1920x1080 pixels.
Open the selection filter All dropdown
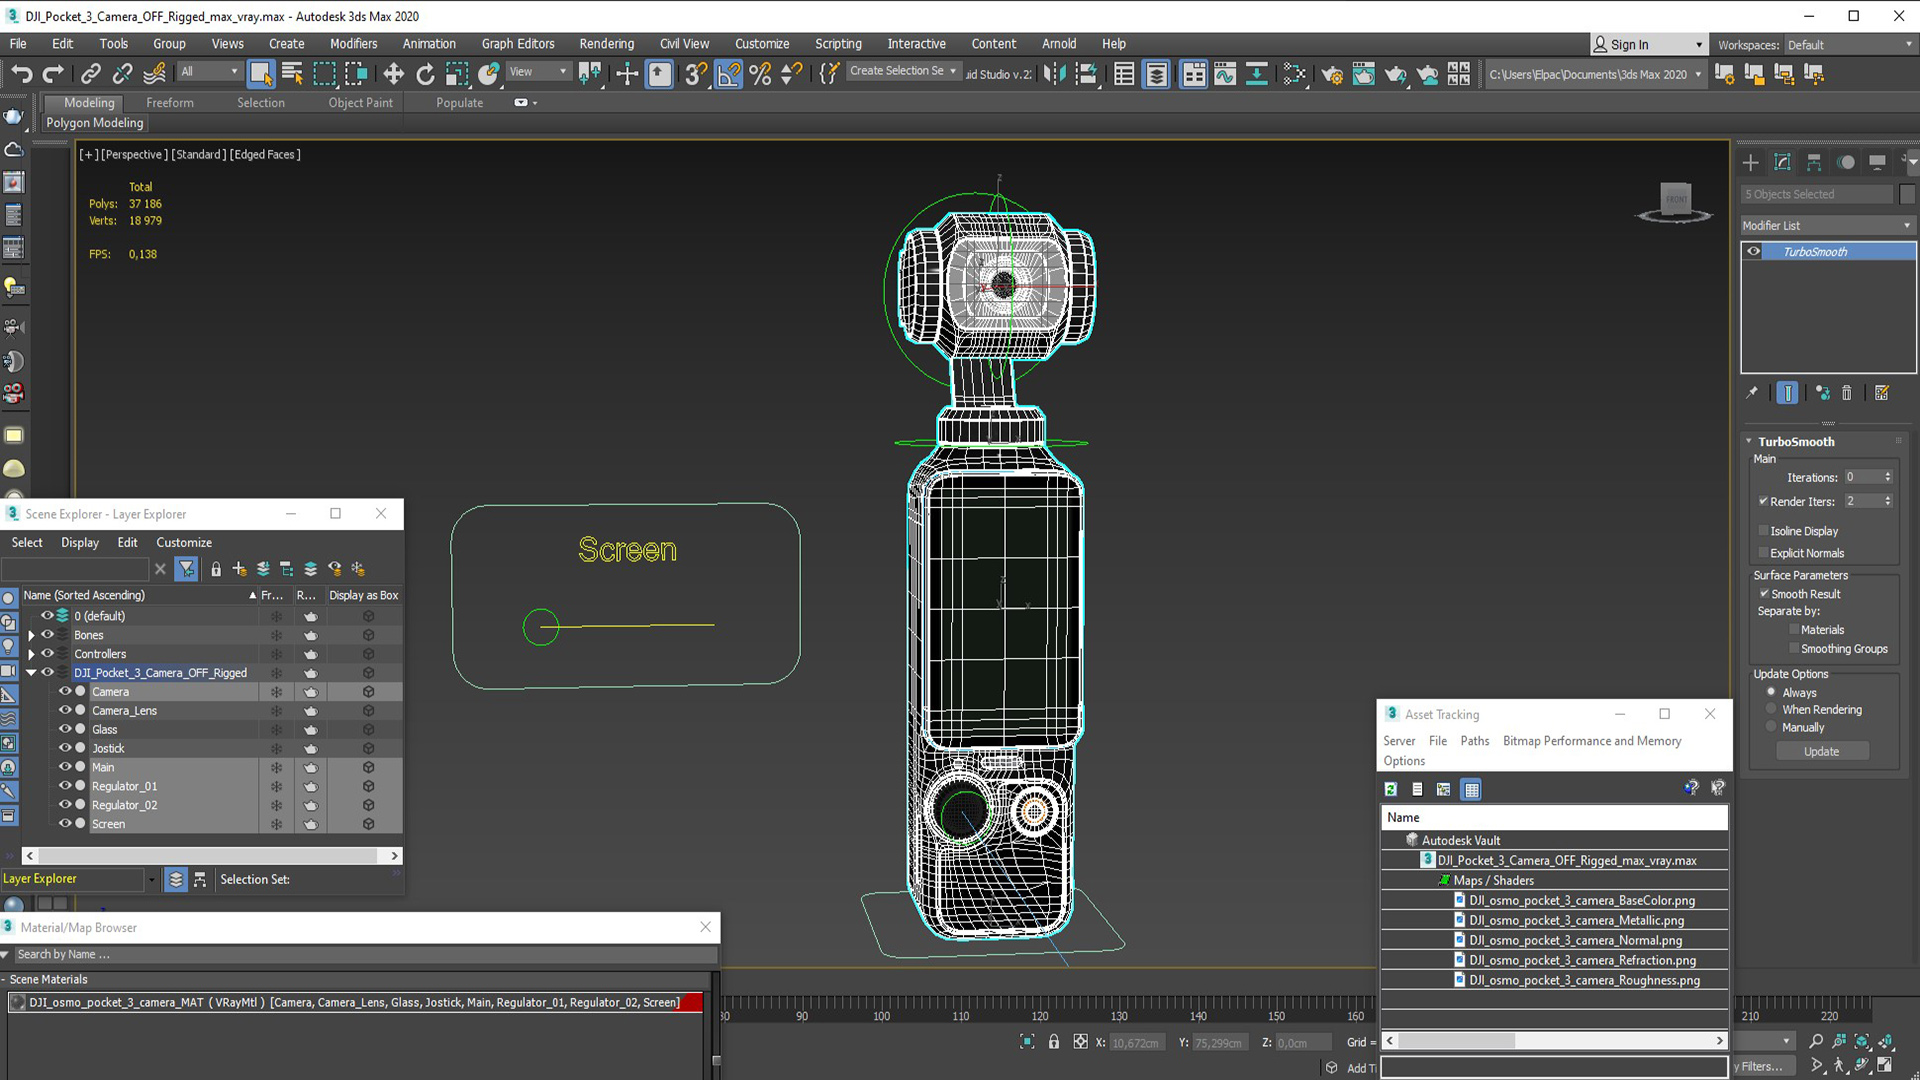pos(209,72)
